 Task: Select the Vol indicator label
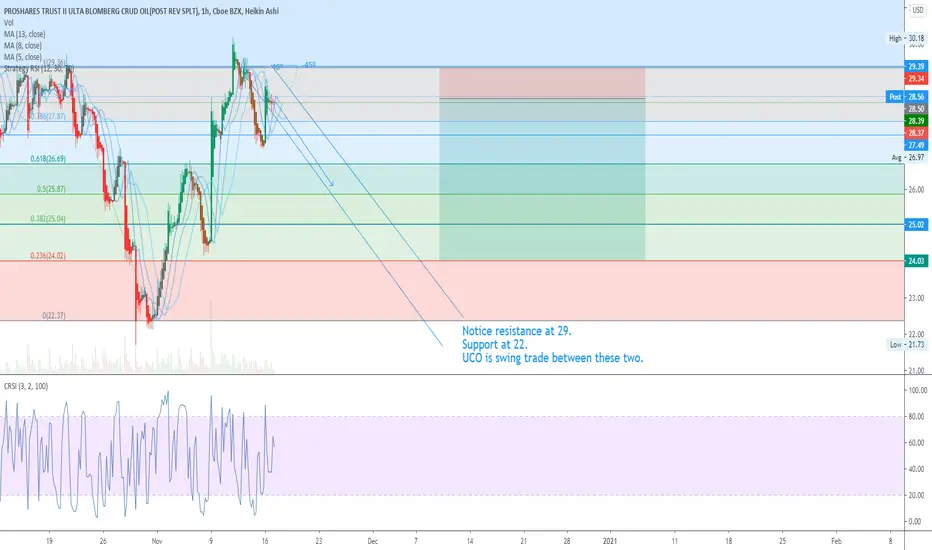8,23
